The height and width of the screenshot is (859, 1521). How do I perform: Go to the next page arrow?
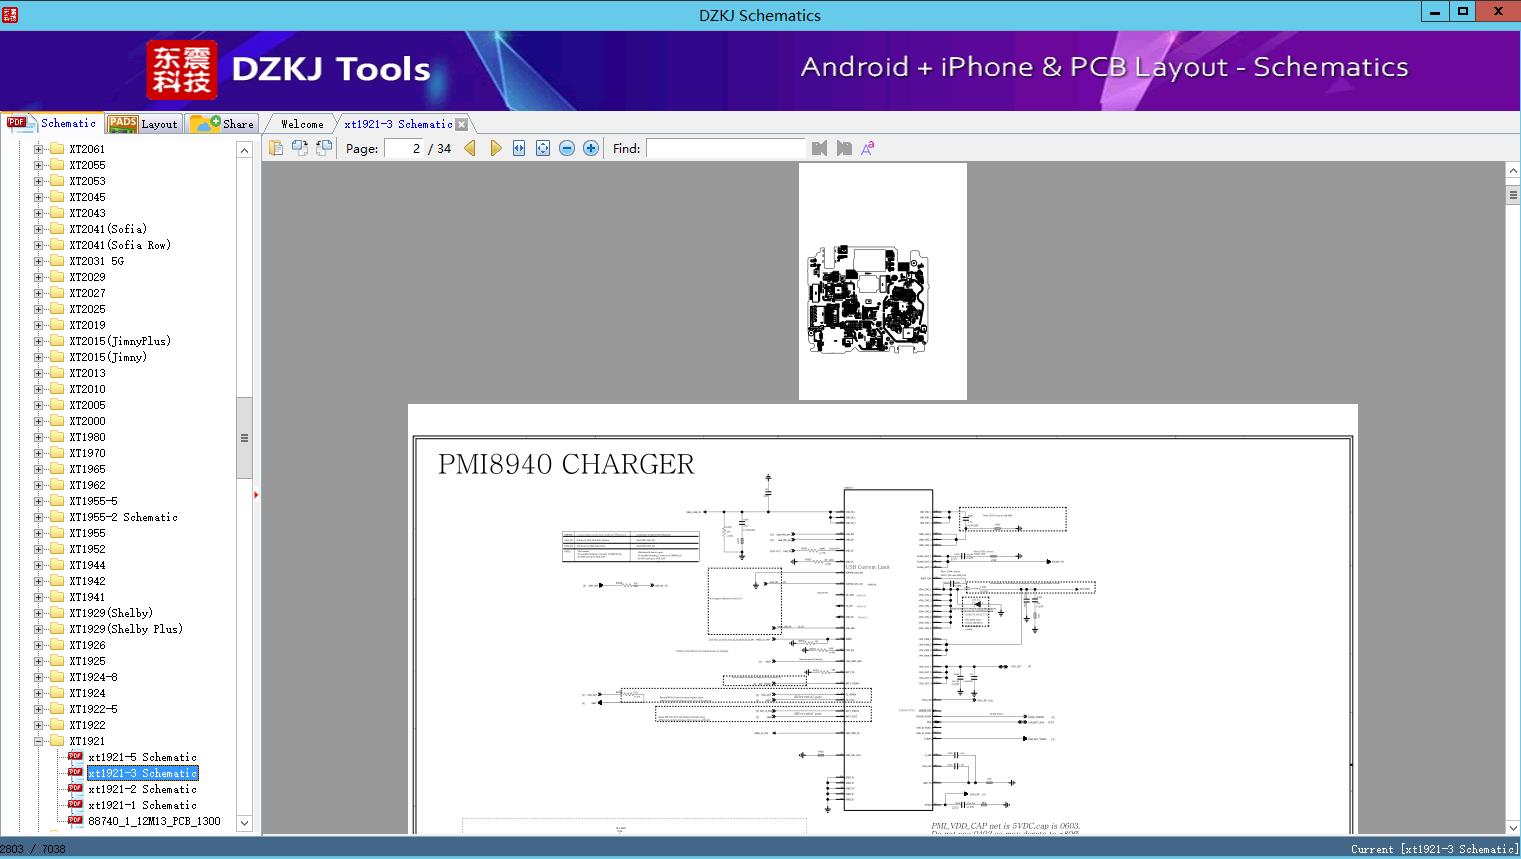(x=495, y=148)
